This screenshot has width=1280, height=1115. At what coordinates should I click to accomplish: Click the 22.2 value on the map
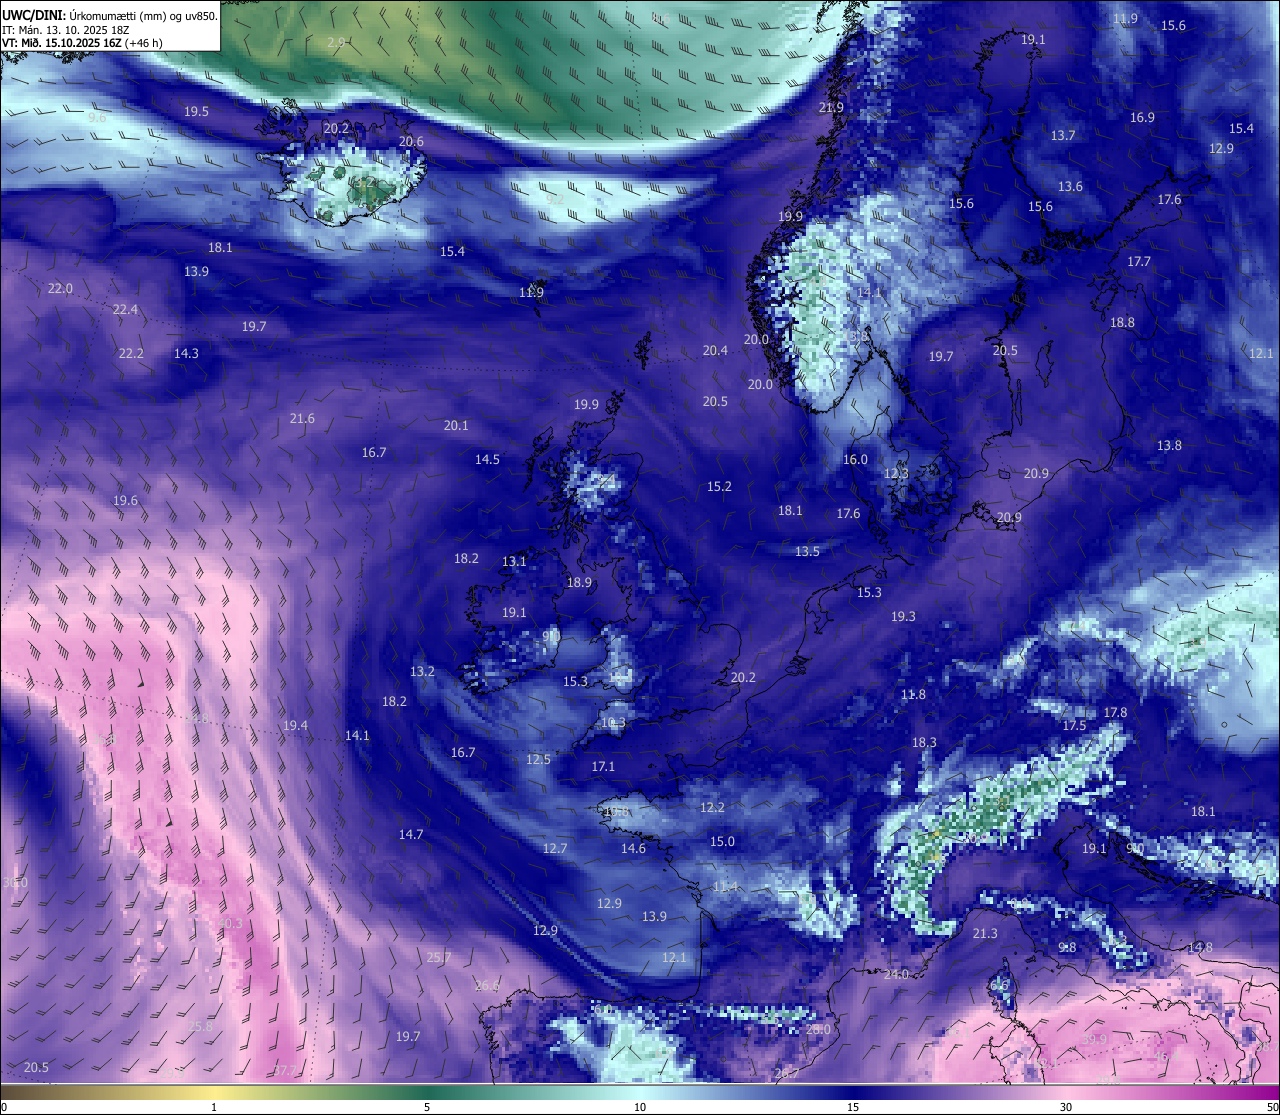pyautogui.click(x=131, y=354)
